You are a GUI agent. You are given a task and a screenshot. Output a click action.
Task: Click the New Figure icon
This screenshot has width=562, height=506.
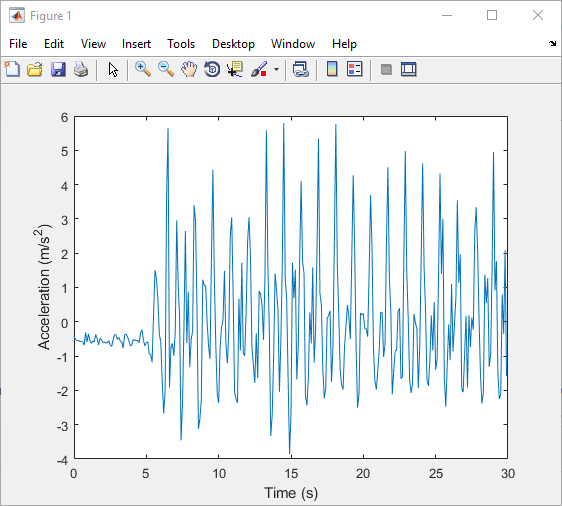[12, 69]
